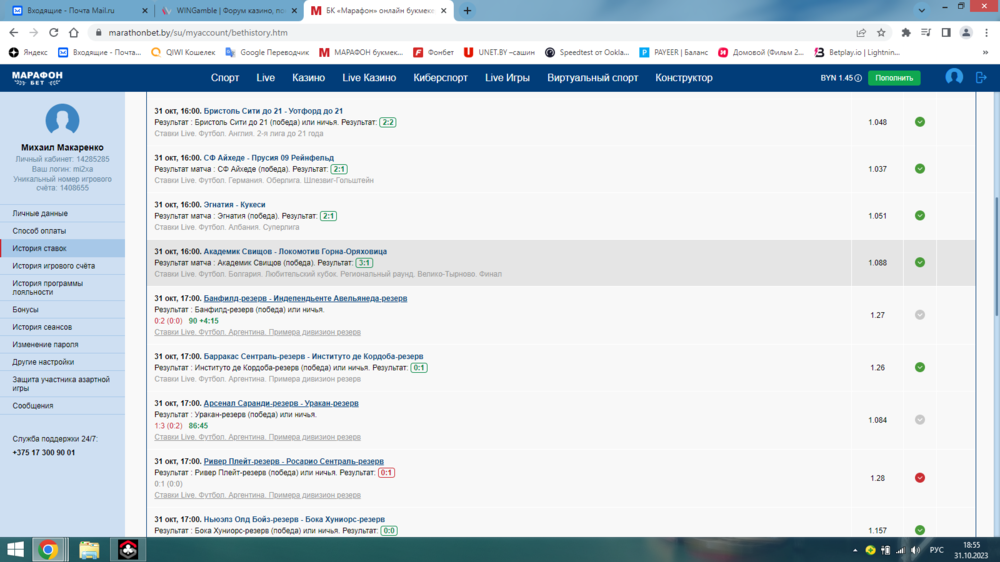Click green status check for Бристоль Сити bet

[x=919, y=122]
